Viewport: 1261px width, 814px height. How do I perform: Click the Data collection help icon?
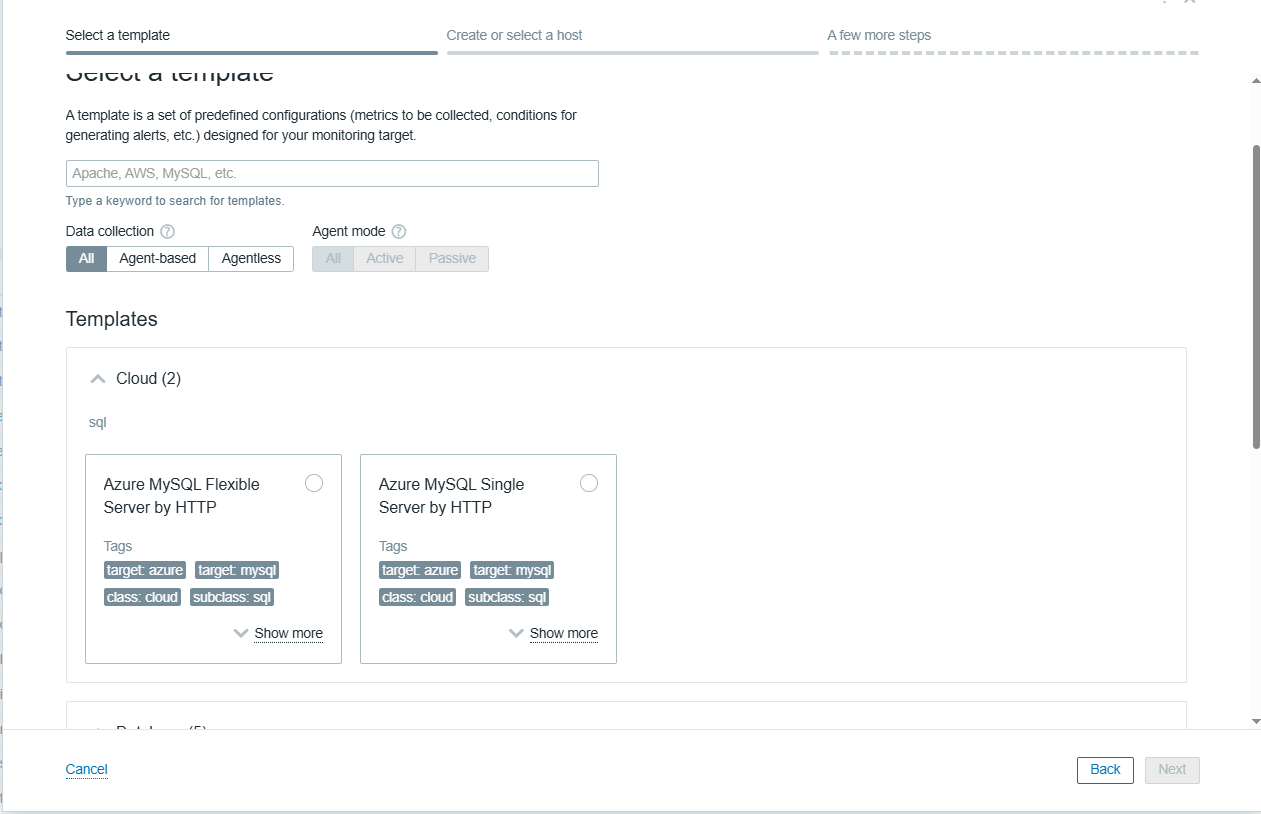click(168, 232)
